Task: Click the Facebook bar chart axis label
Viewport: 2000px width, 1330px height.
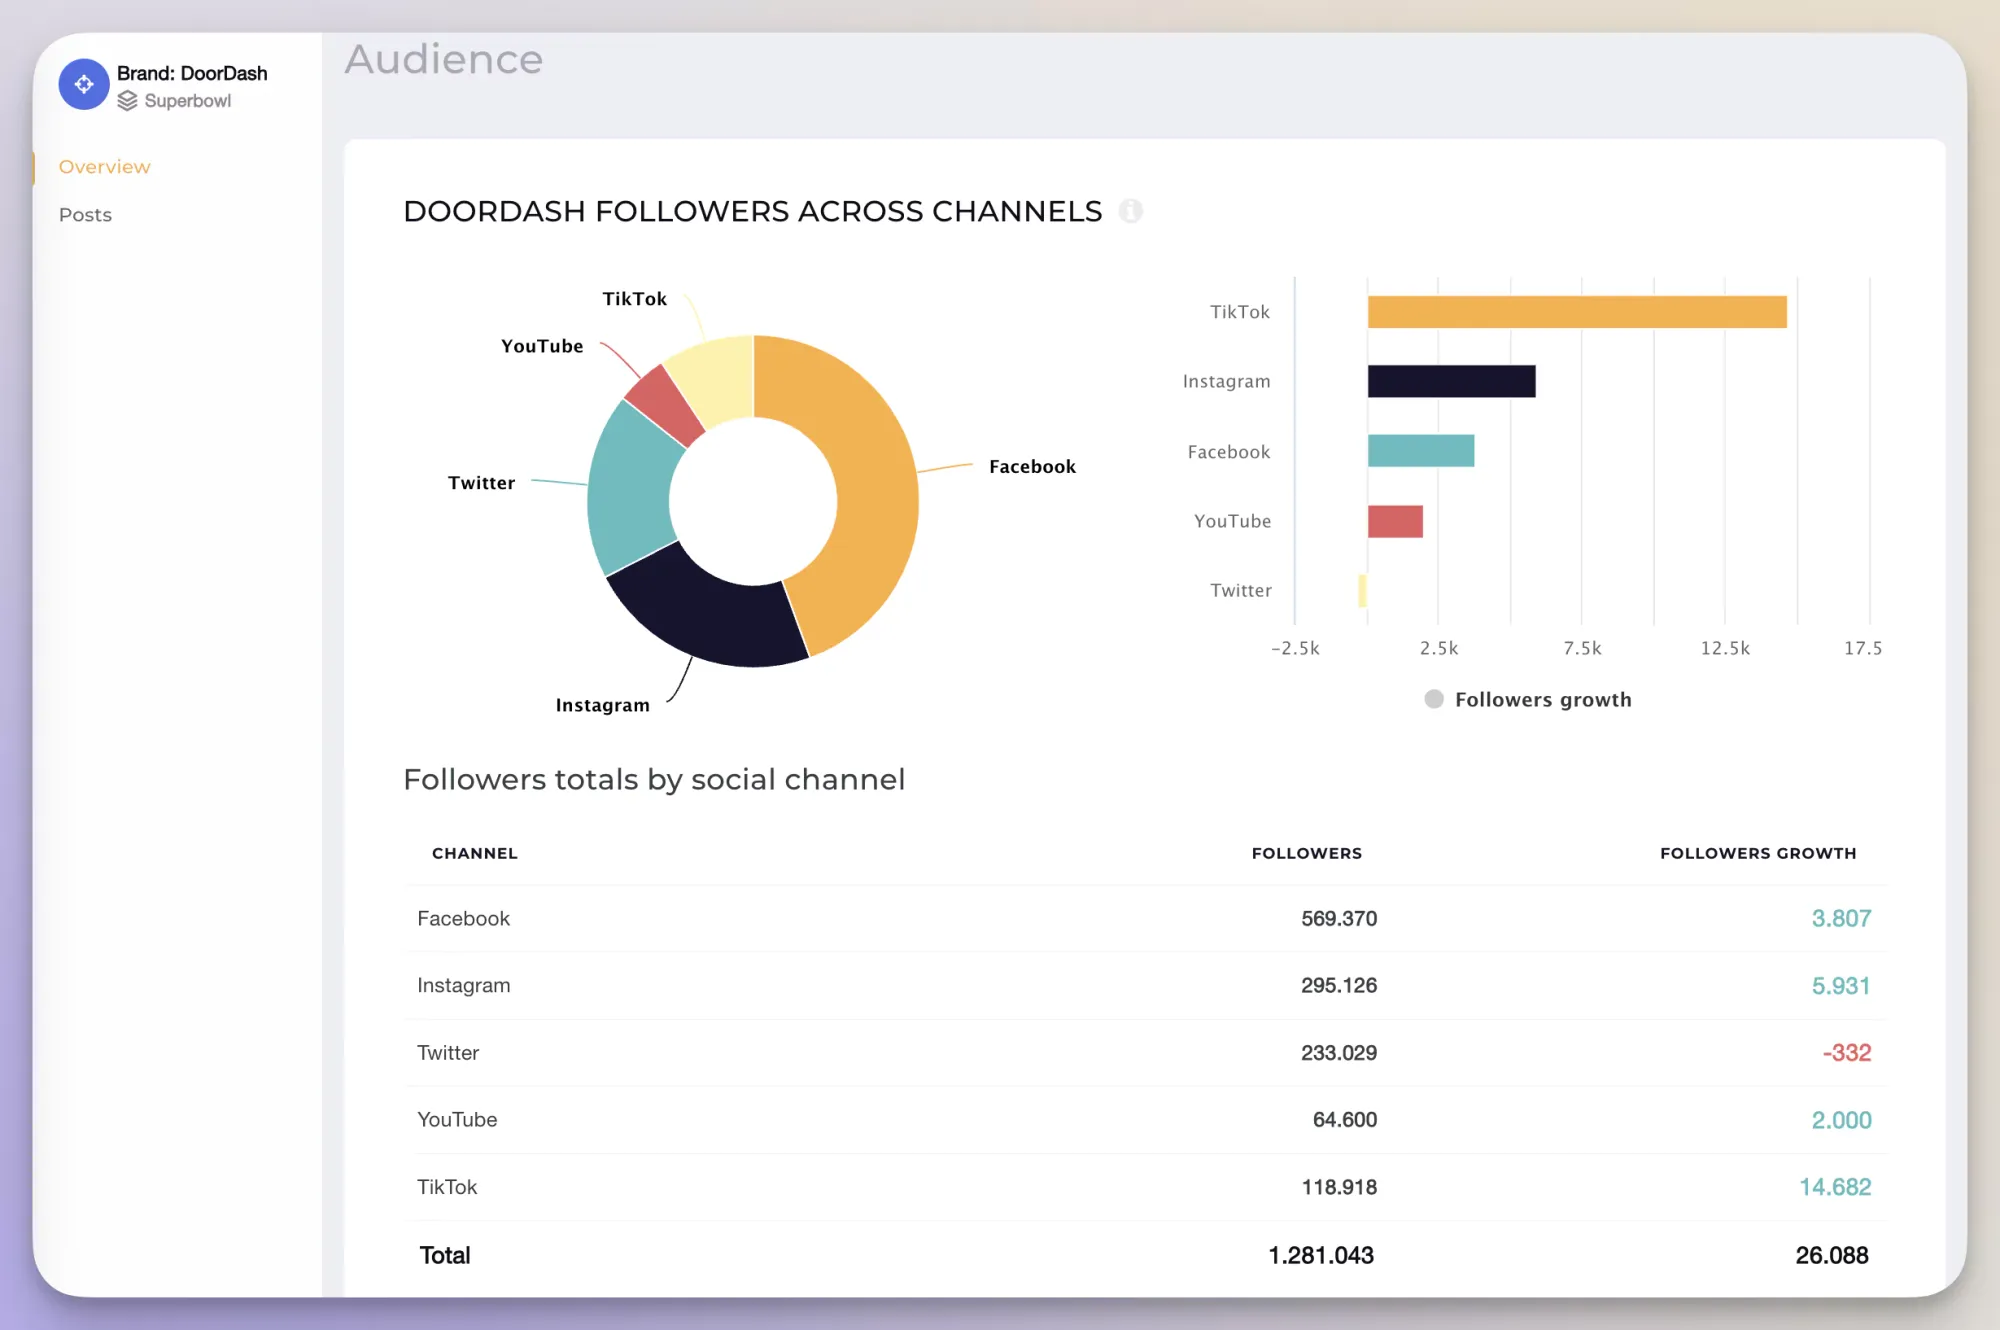Action: 1229,452
